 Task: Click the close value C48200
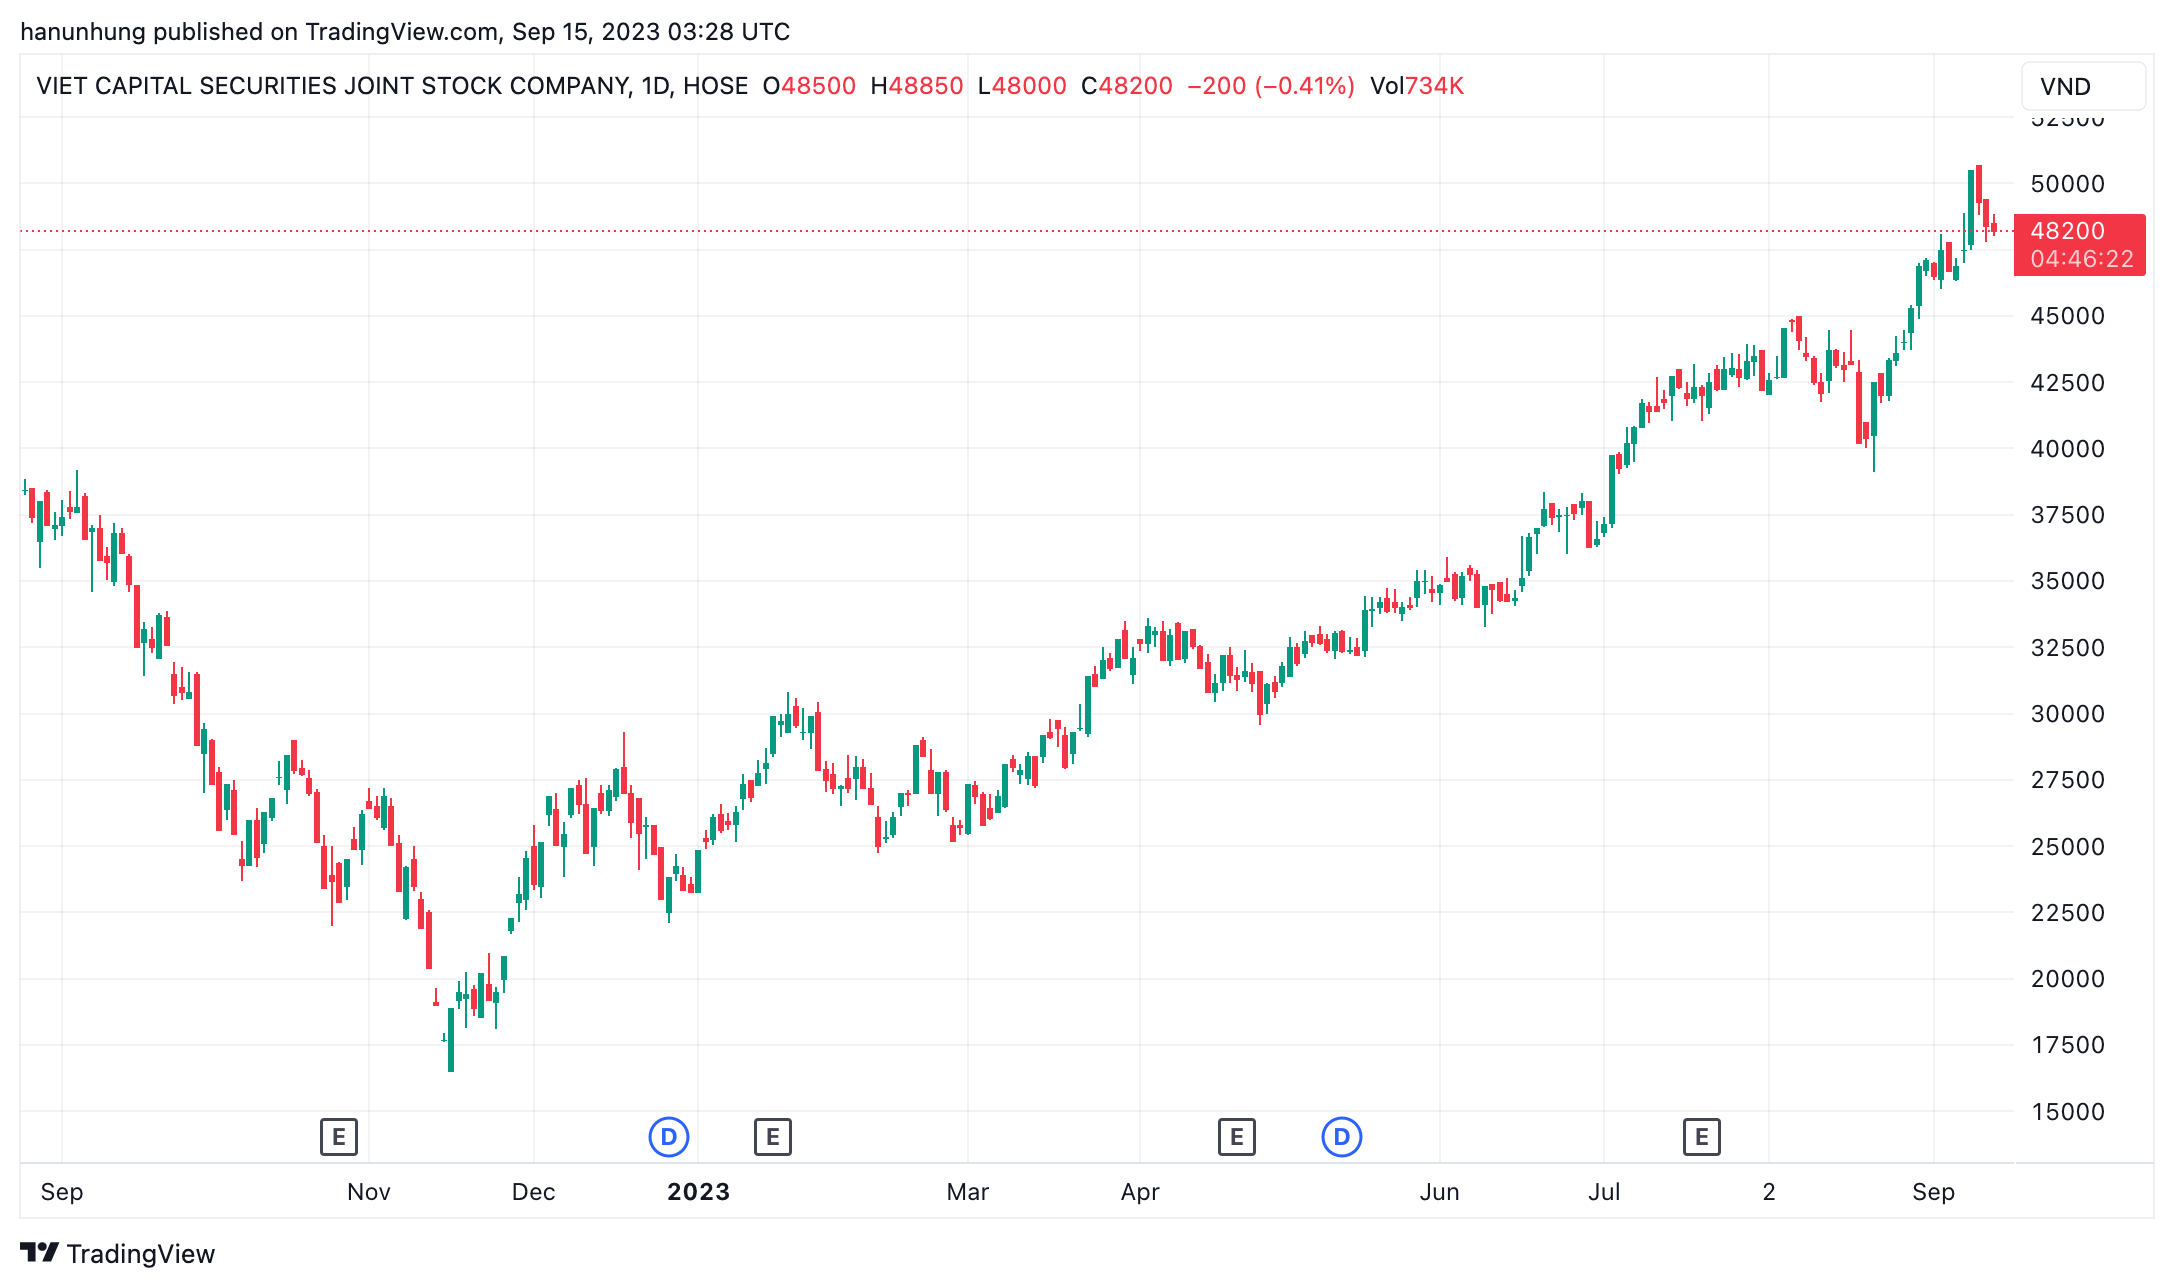[x=1127, y=86]
